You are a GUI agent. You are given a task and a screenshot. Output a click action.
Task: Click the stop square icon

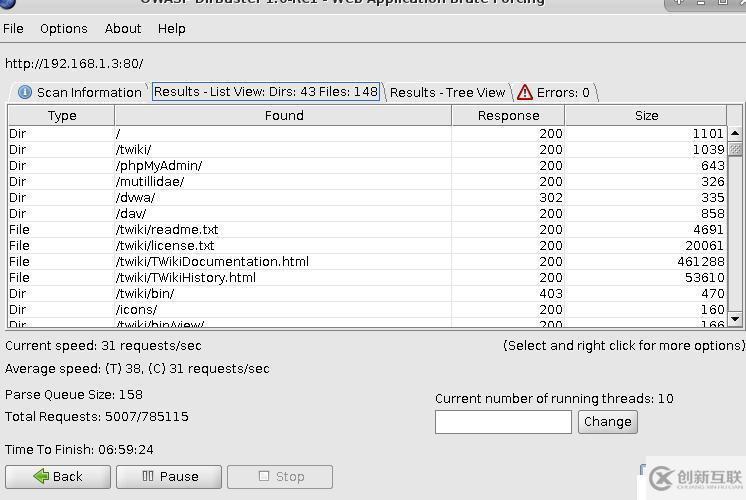tap(264, 476)
